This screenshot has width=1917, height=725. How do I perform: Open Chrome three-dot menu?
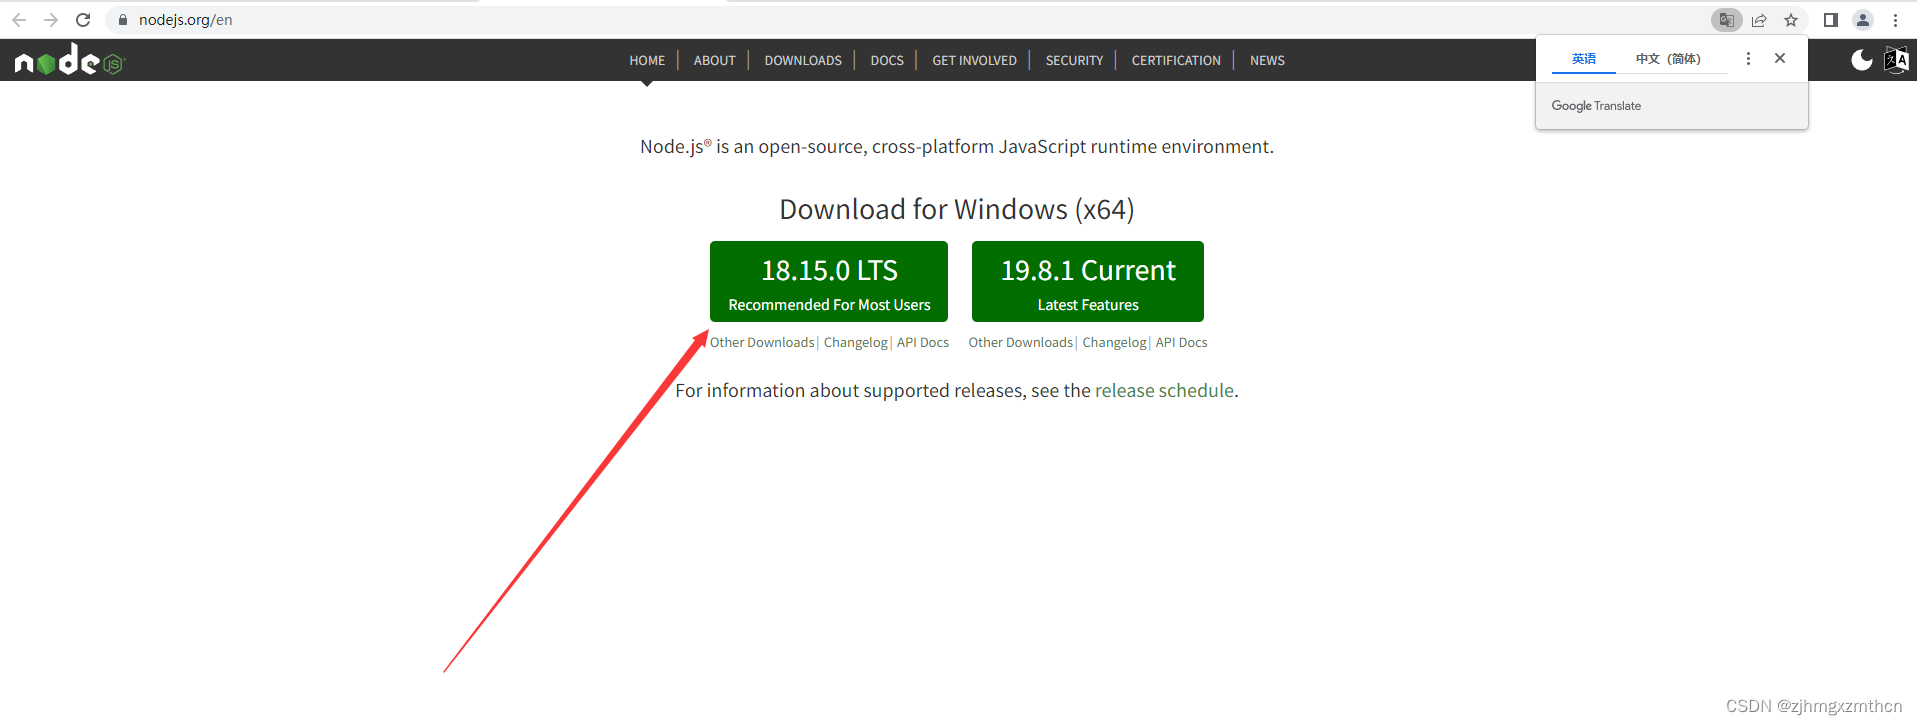click(x=1895, y=20)
